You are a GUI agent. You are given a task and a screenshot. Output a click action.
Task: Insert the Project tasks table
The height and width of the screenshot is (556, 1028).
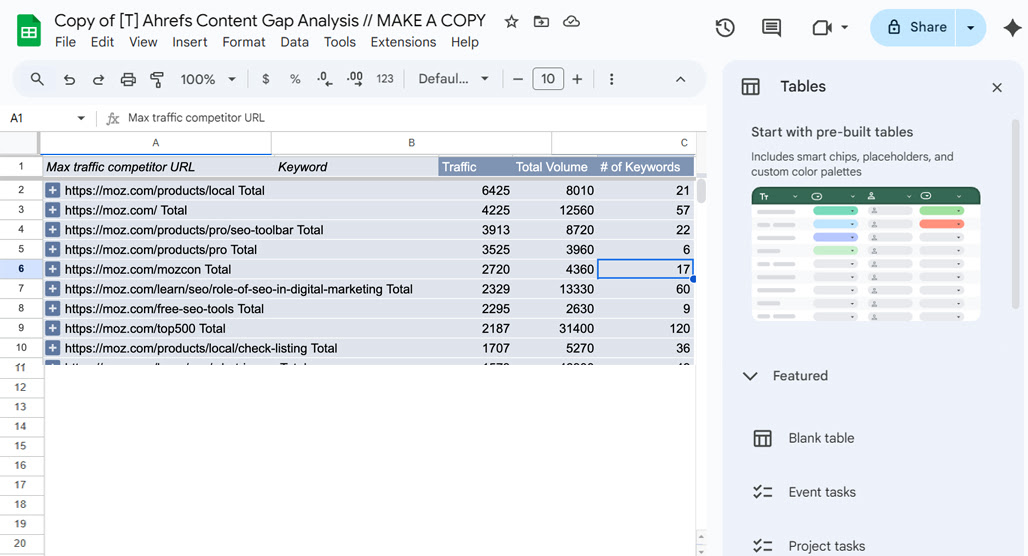(x=826, y=546)
